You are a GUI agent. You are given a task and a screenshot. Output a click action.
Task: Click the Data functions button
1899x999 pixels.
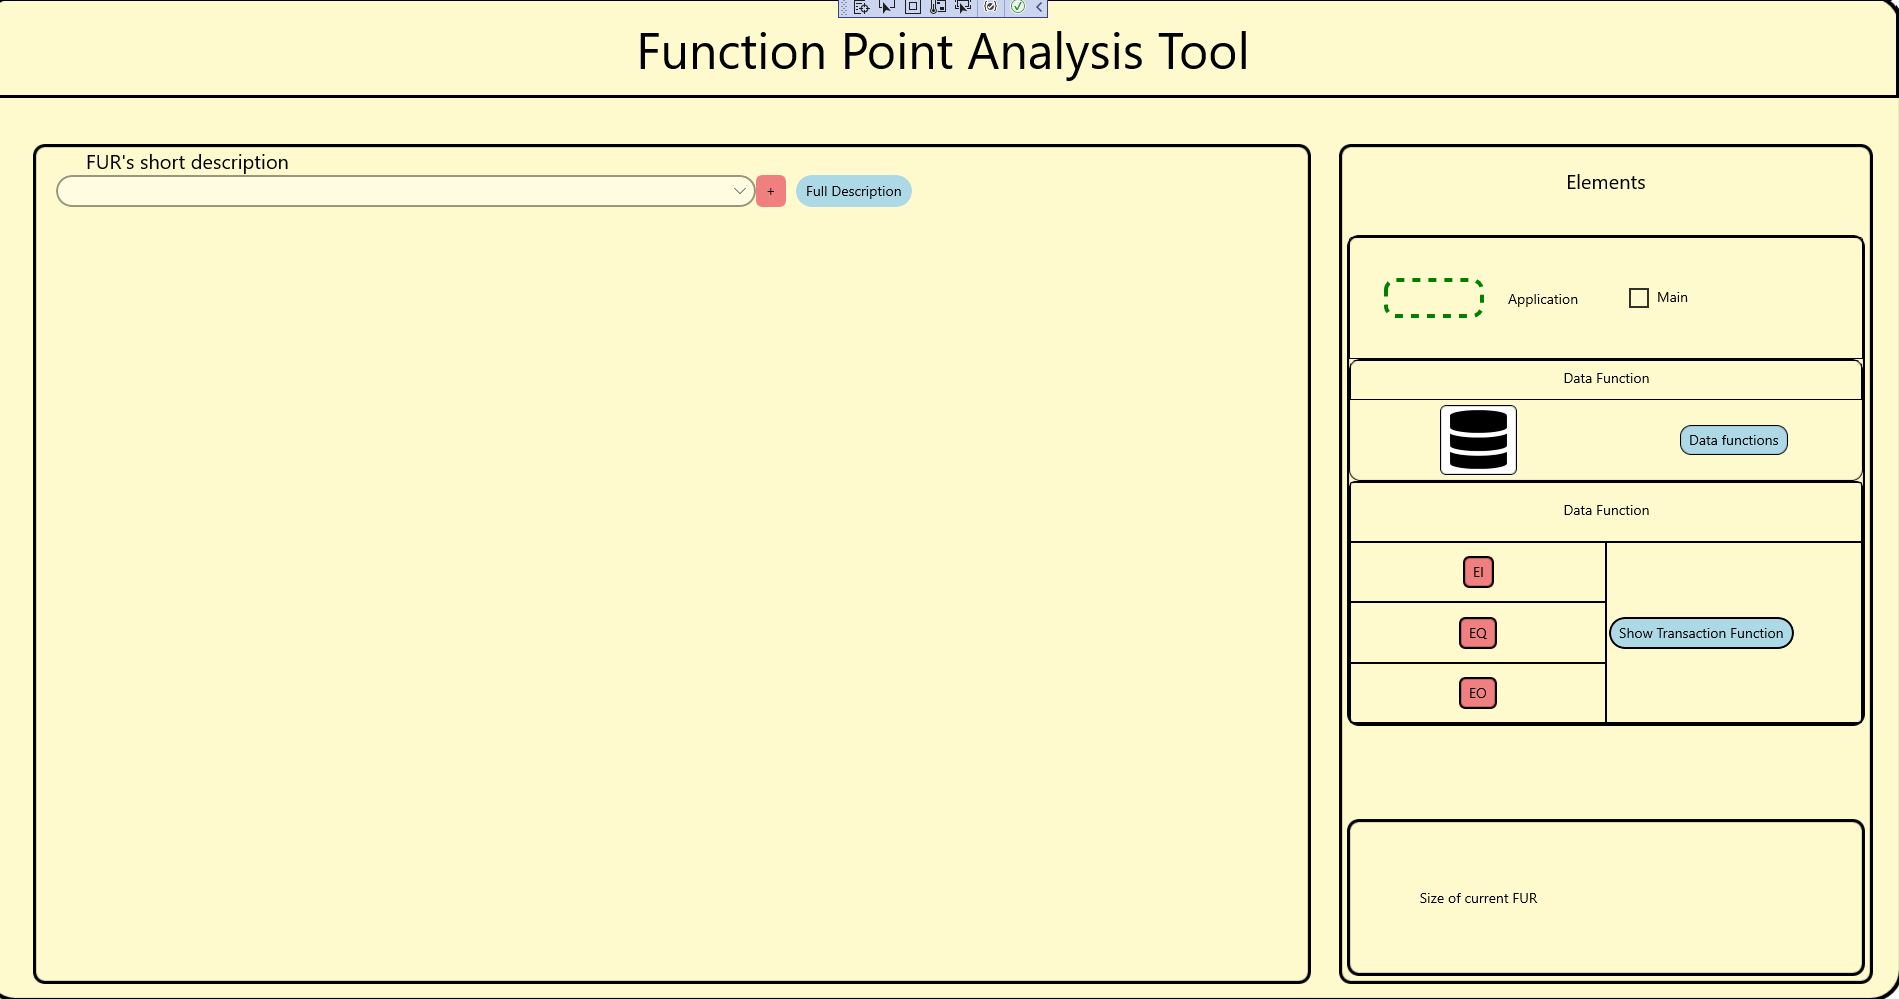[x=1733, y=440]
